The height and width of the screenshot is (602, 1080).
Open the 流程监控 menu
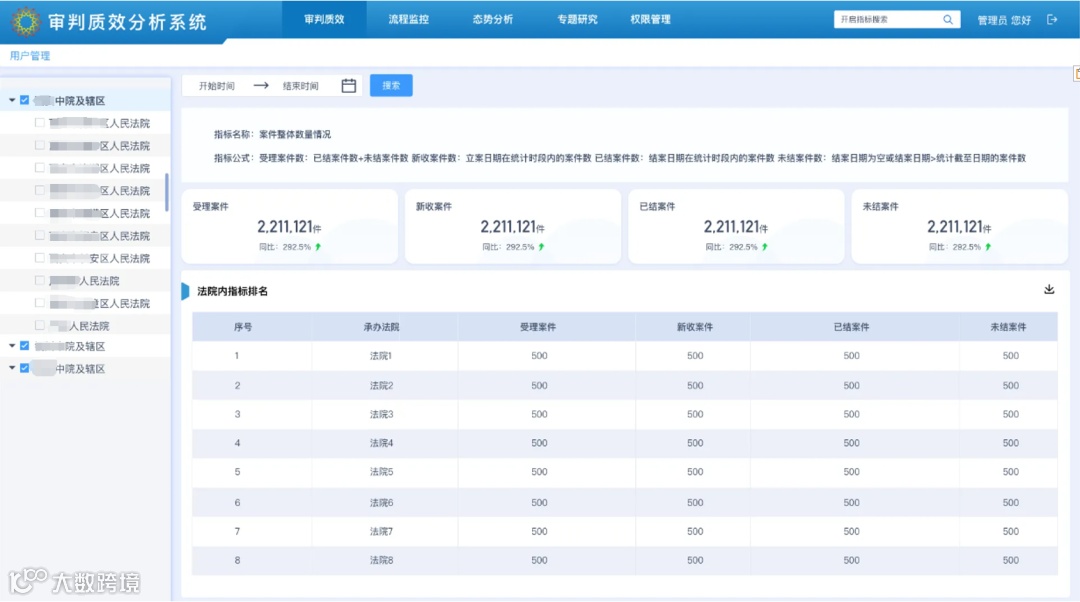coord(408,19)
